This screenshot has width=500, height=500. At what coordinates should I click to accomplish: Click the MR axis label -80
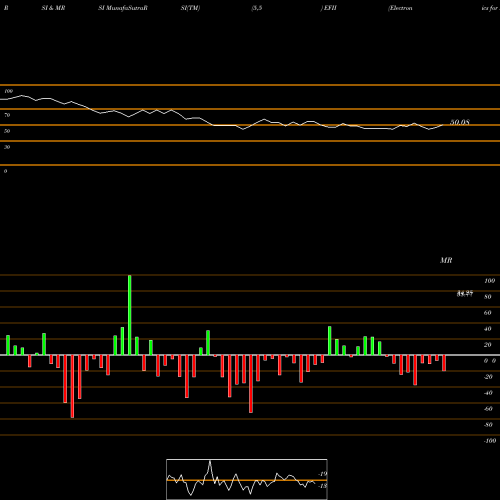pyautogui.click(x=488, y=425)
